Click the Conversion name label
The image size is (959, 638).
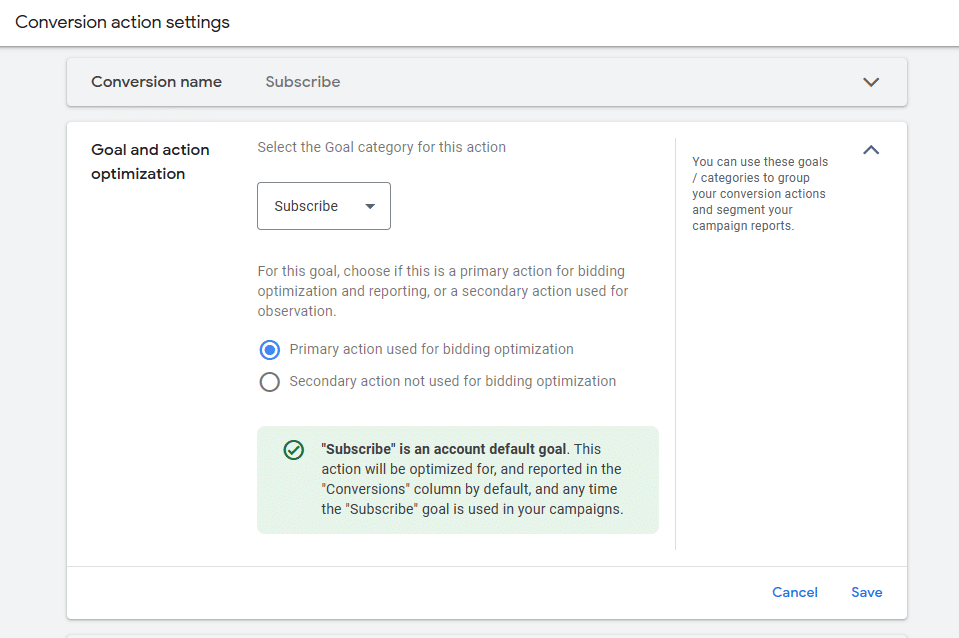[156, 82]
